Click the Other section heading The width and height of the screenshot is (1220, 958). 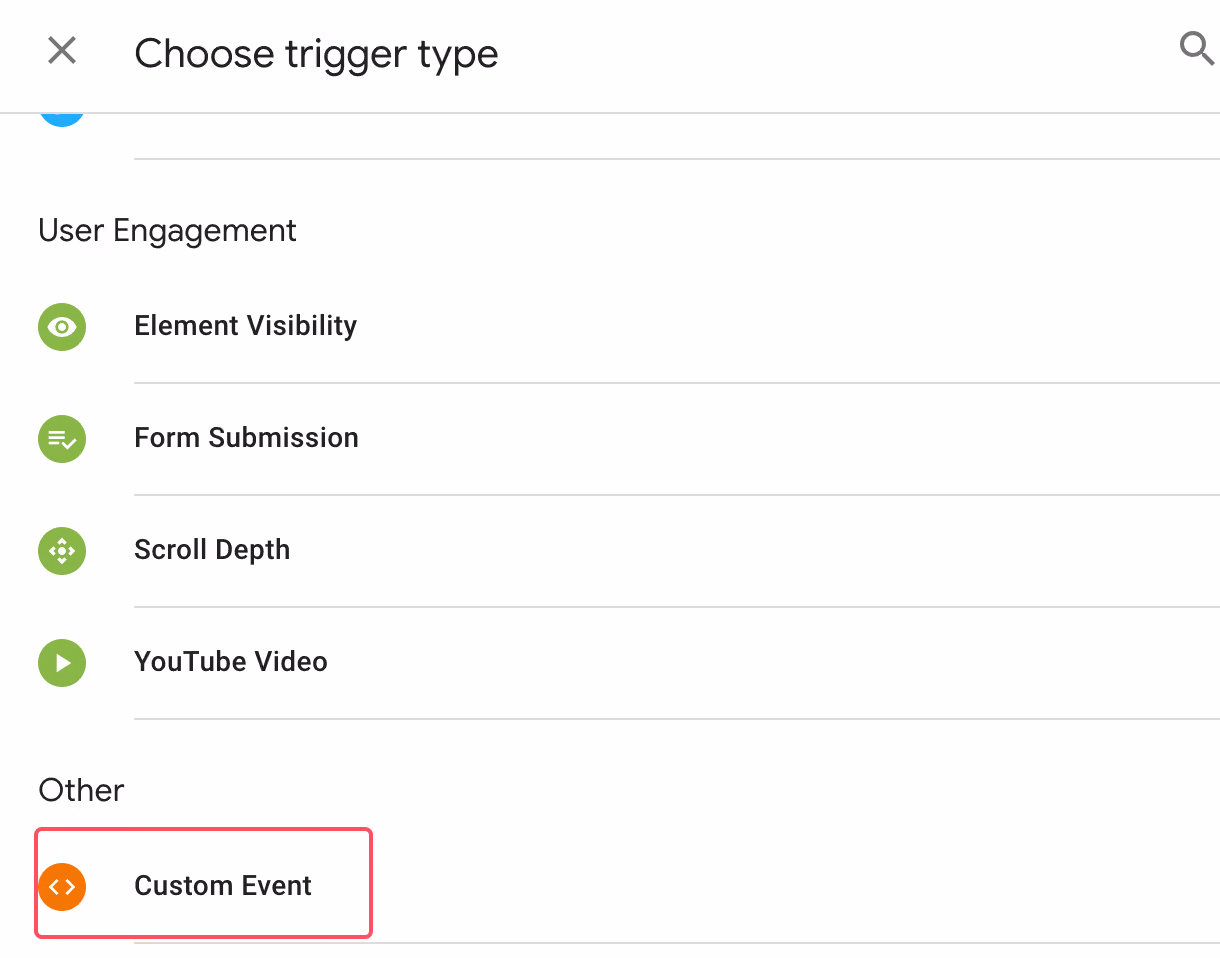coord(81,790)
